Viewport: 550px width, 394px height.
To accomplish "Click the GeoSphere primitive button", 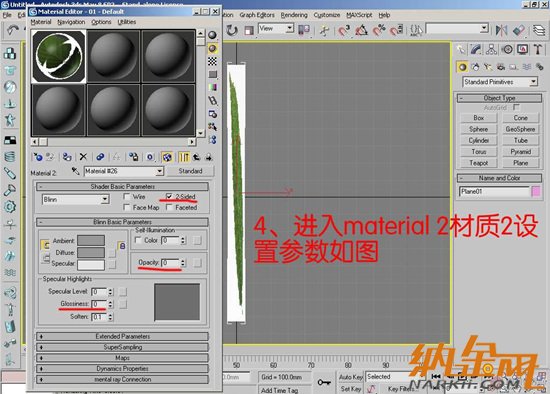I will [x=521, y=129].
